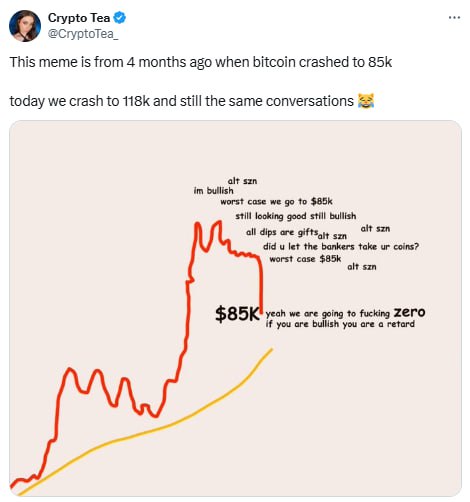Click the topmost 'alt szn' label

[x=242, y=181]
